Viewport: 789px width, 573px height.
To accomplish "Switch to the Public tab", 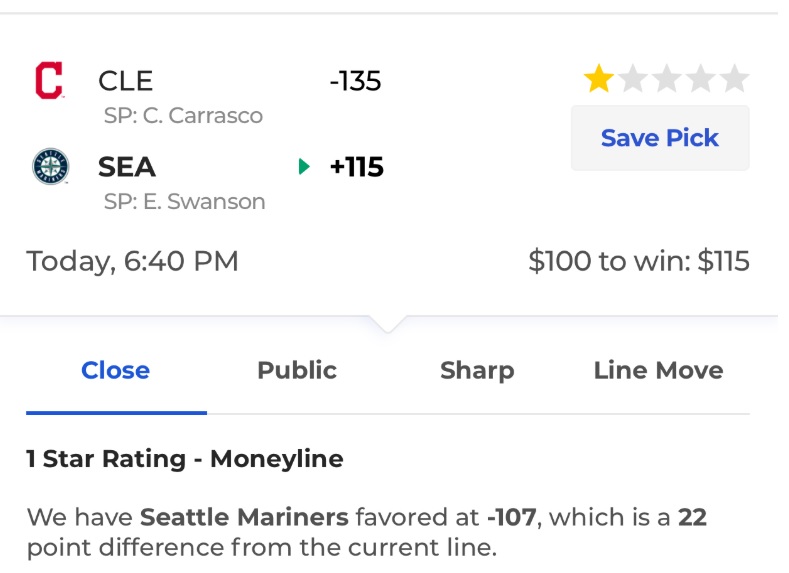I will coord(297,371).
